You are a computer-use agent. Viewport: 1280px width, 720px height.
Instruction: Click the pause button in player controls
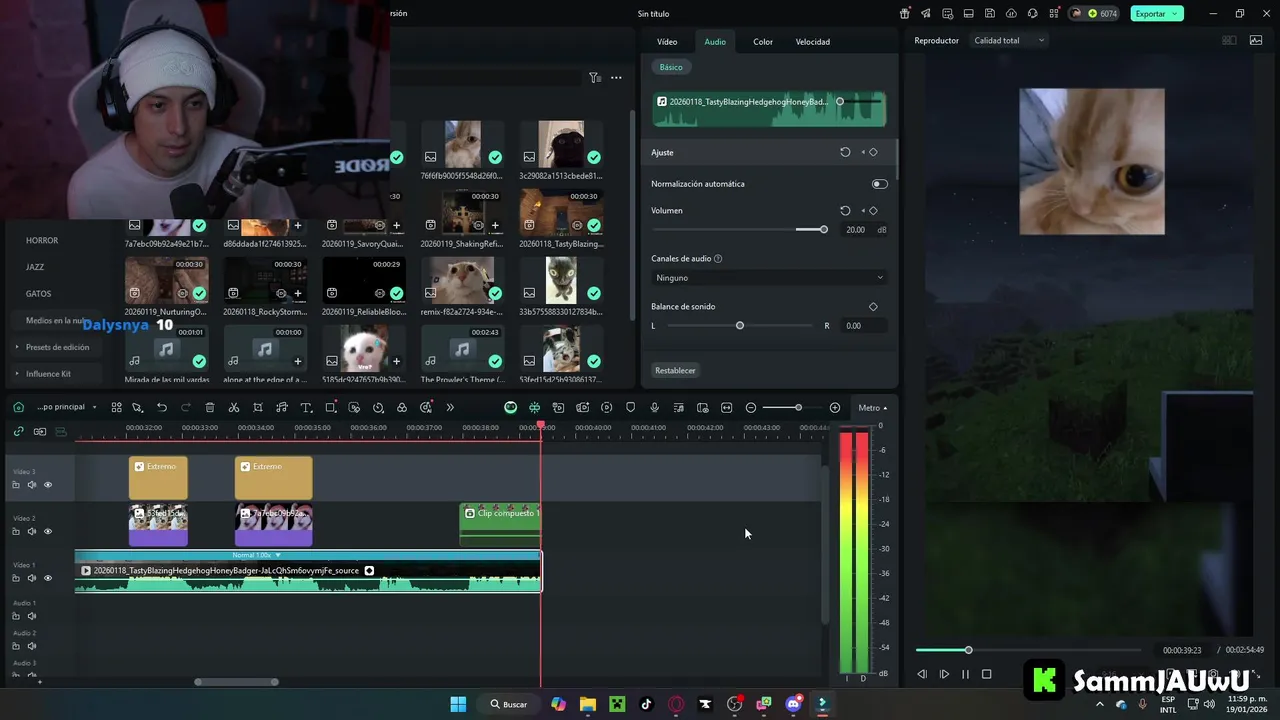pyautogui.click(x=965, y=674)
